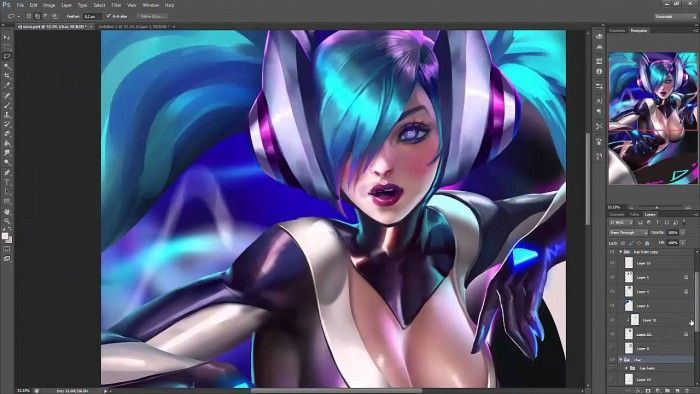The width and height of the screenshot is (700, 394).
Task: Switch to the Paths tab
Action: [x=634, y=214]
